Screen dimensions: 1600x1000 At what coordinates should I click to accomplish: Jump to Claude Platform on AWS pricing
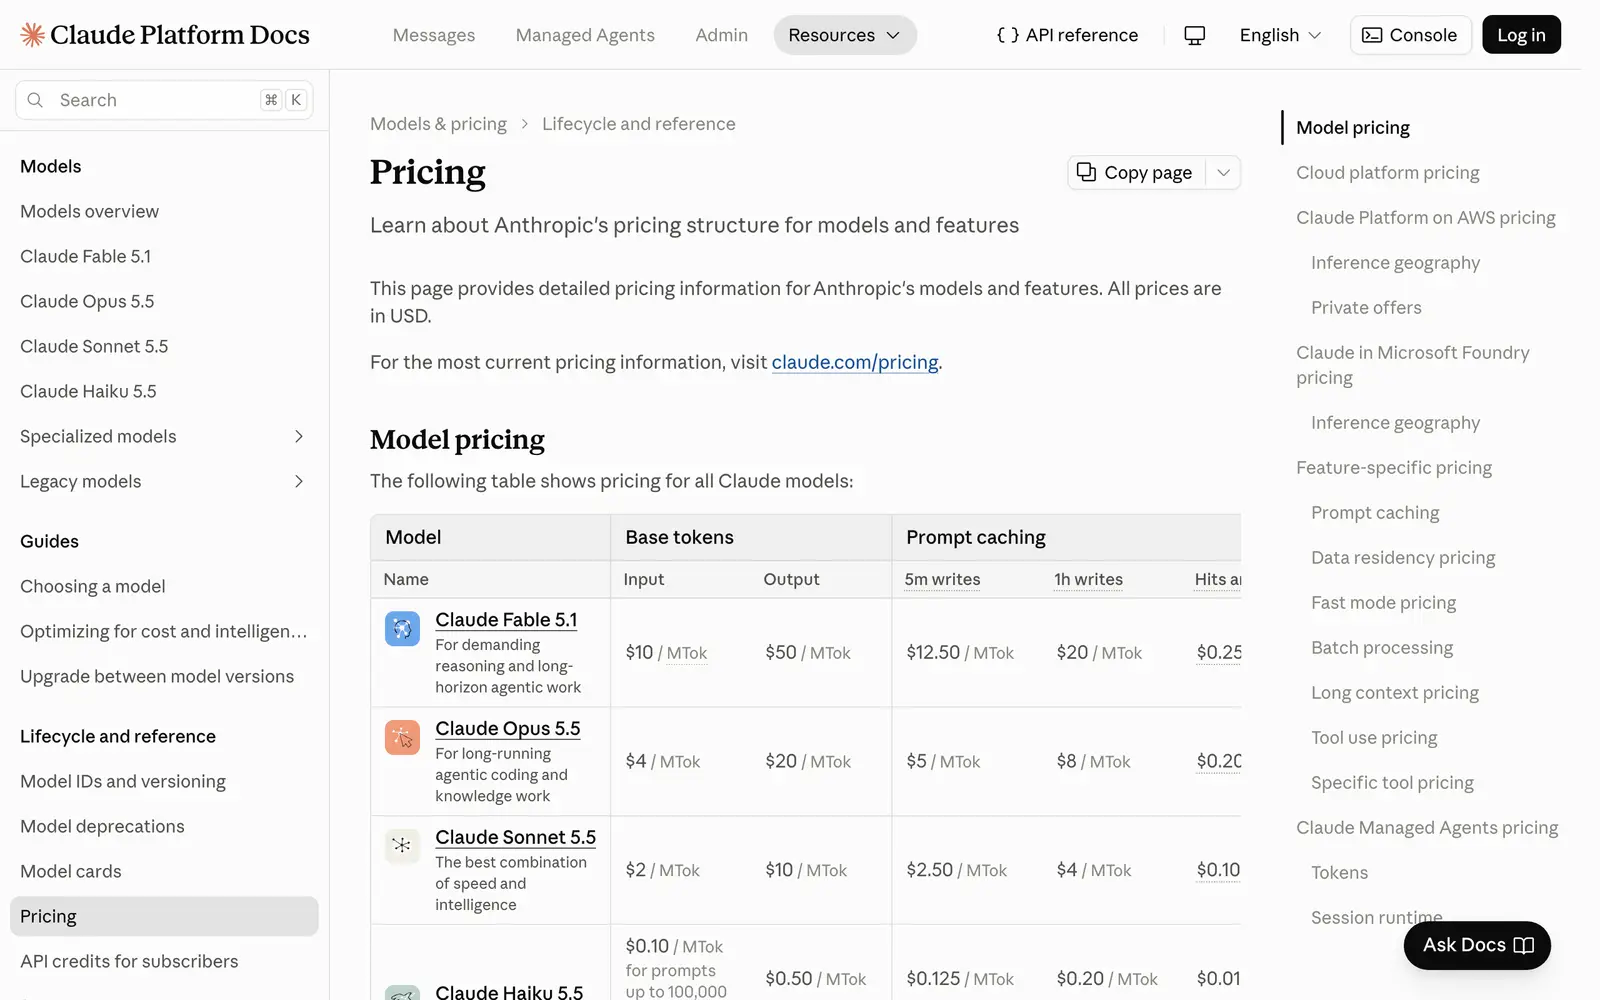tap(1426, 217)
